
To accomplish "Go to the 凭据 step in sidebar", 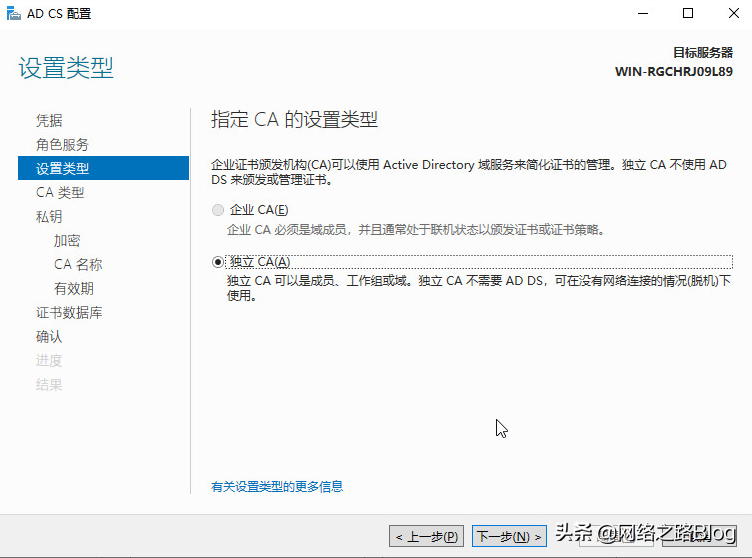I will [x=49, y=120].
